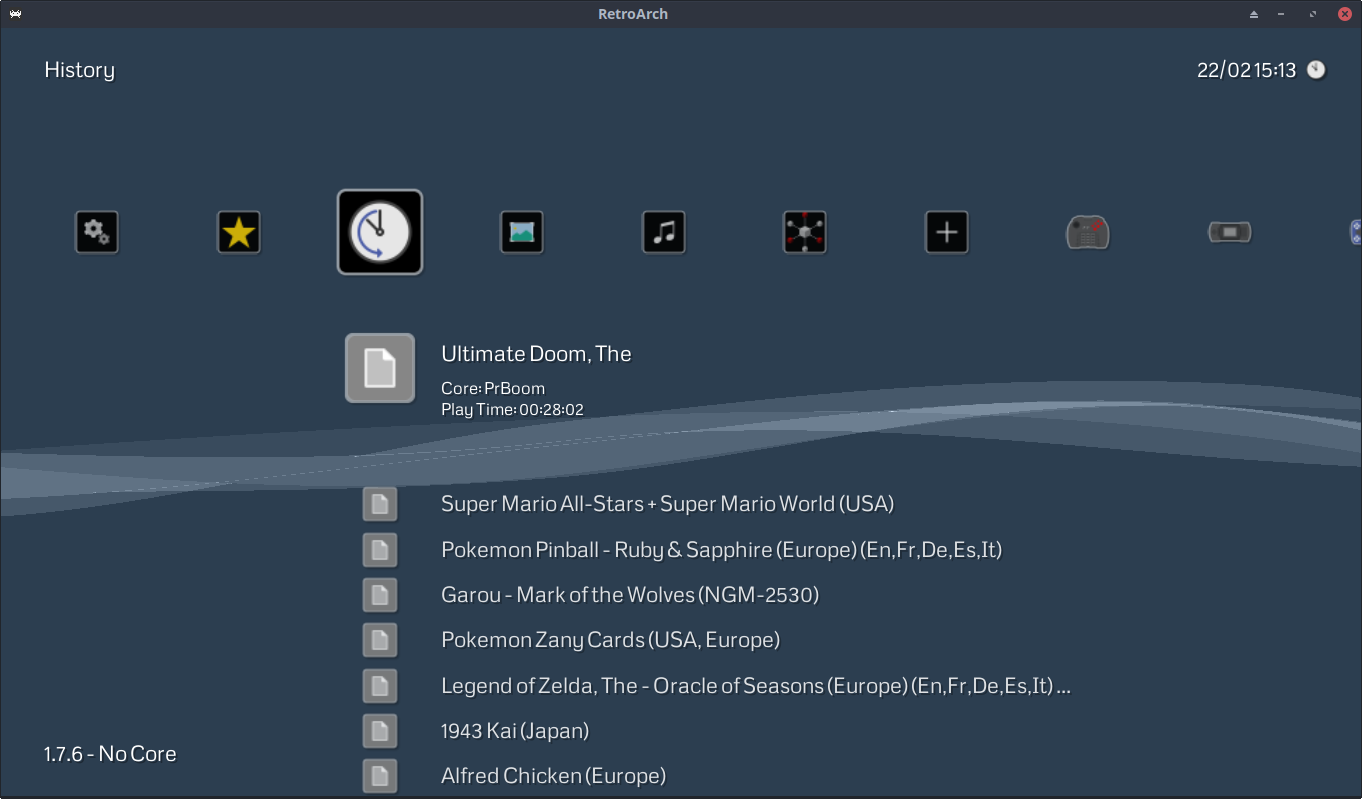Click the file icon for Garou
Screen dimensions: 1362x799
(380, 595)
